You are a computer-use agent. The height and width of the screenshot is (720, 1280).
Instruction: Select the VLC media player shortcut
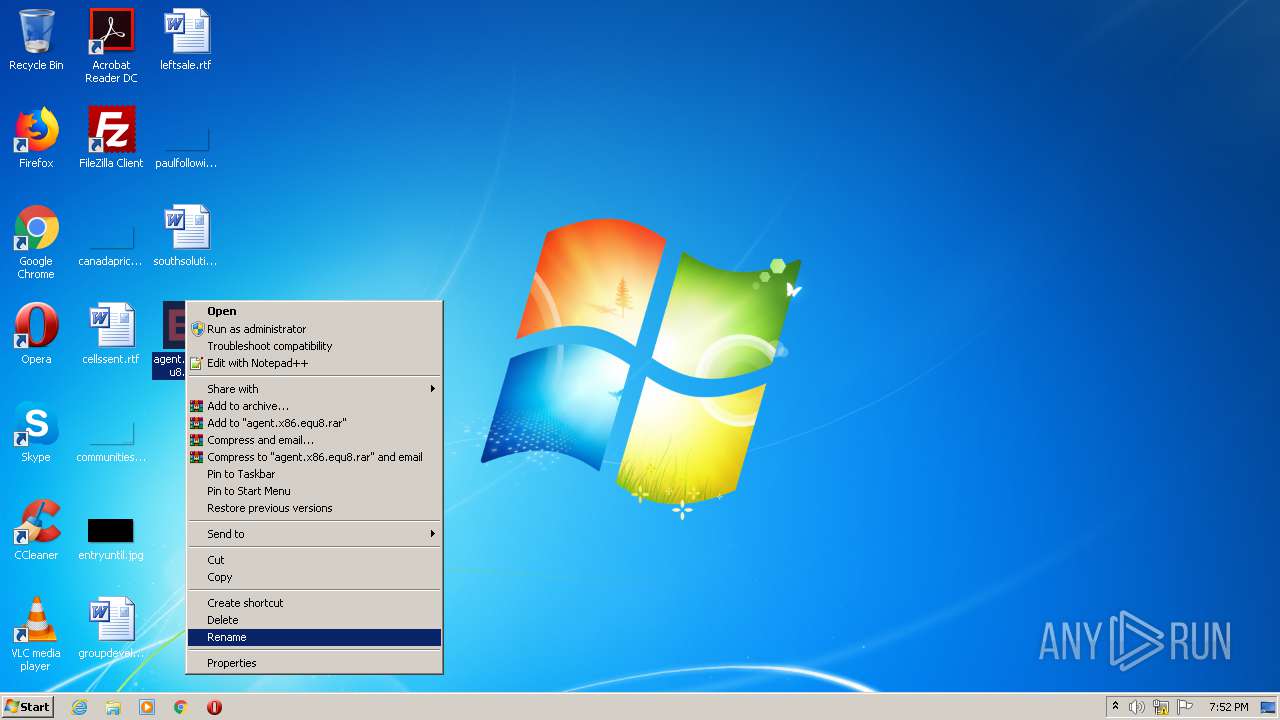pos(36,634)
